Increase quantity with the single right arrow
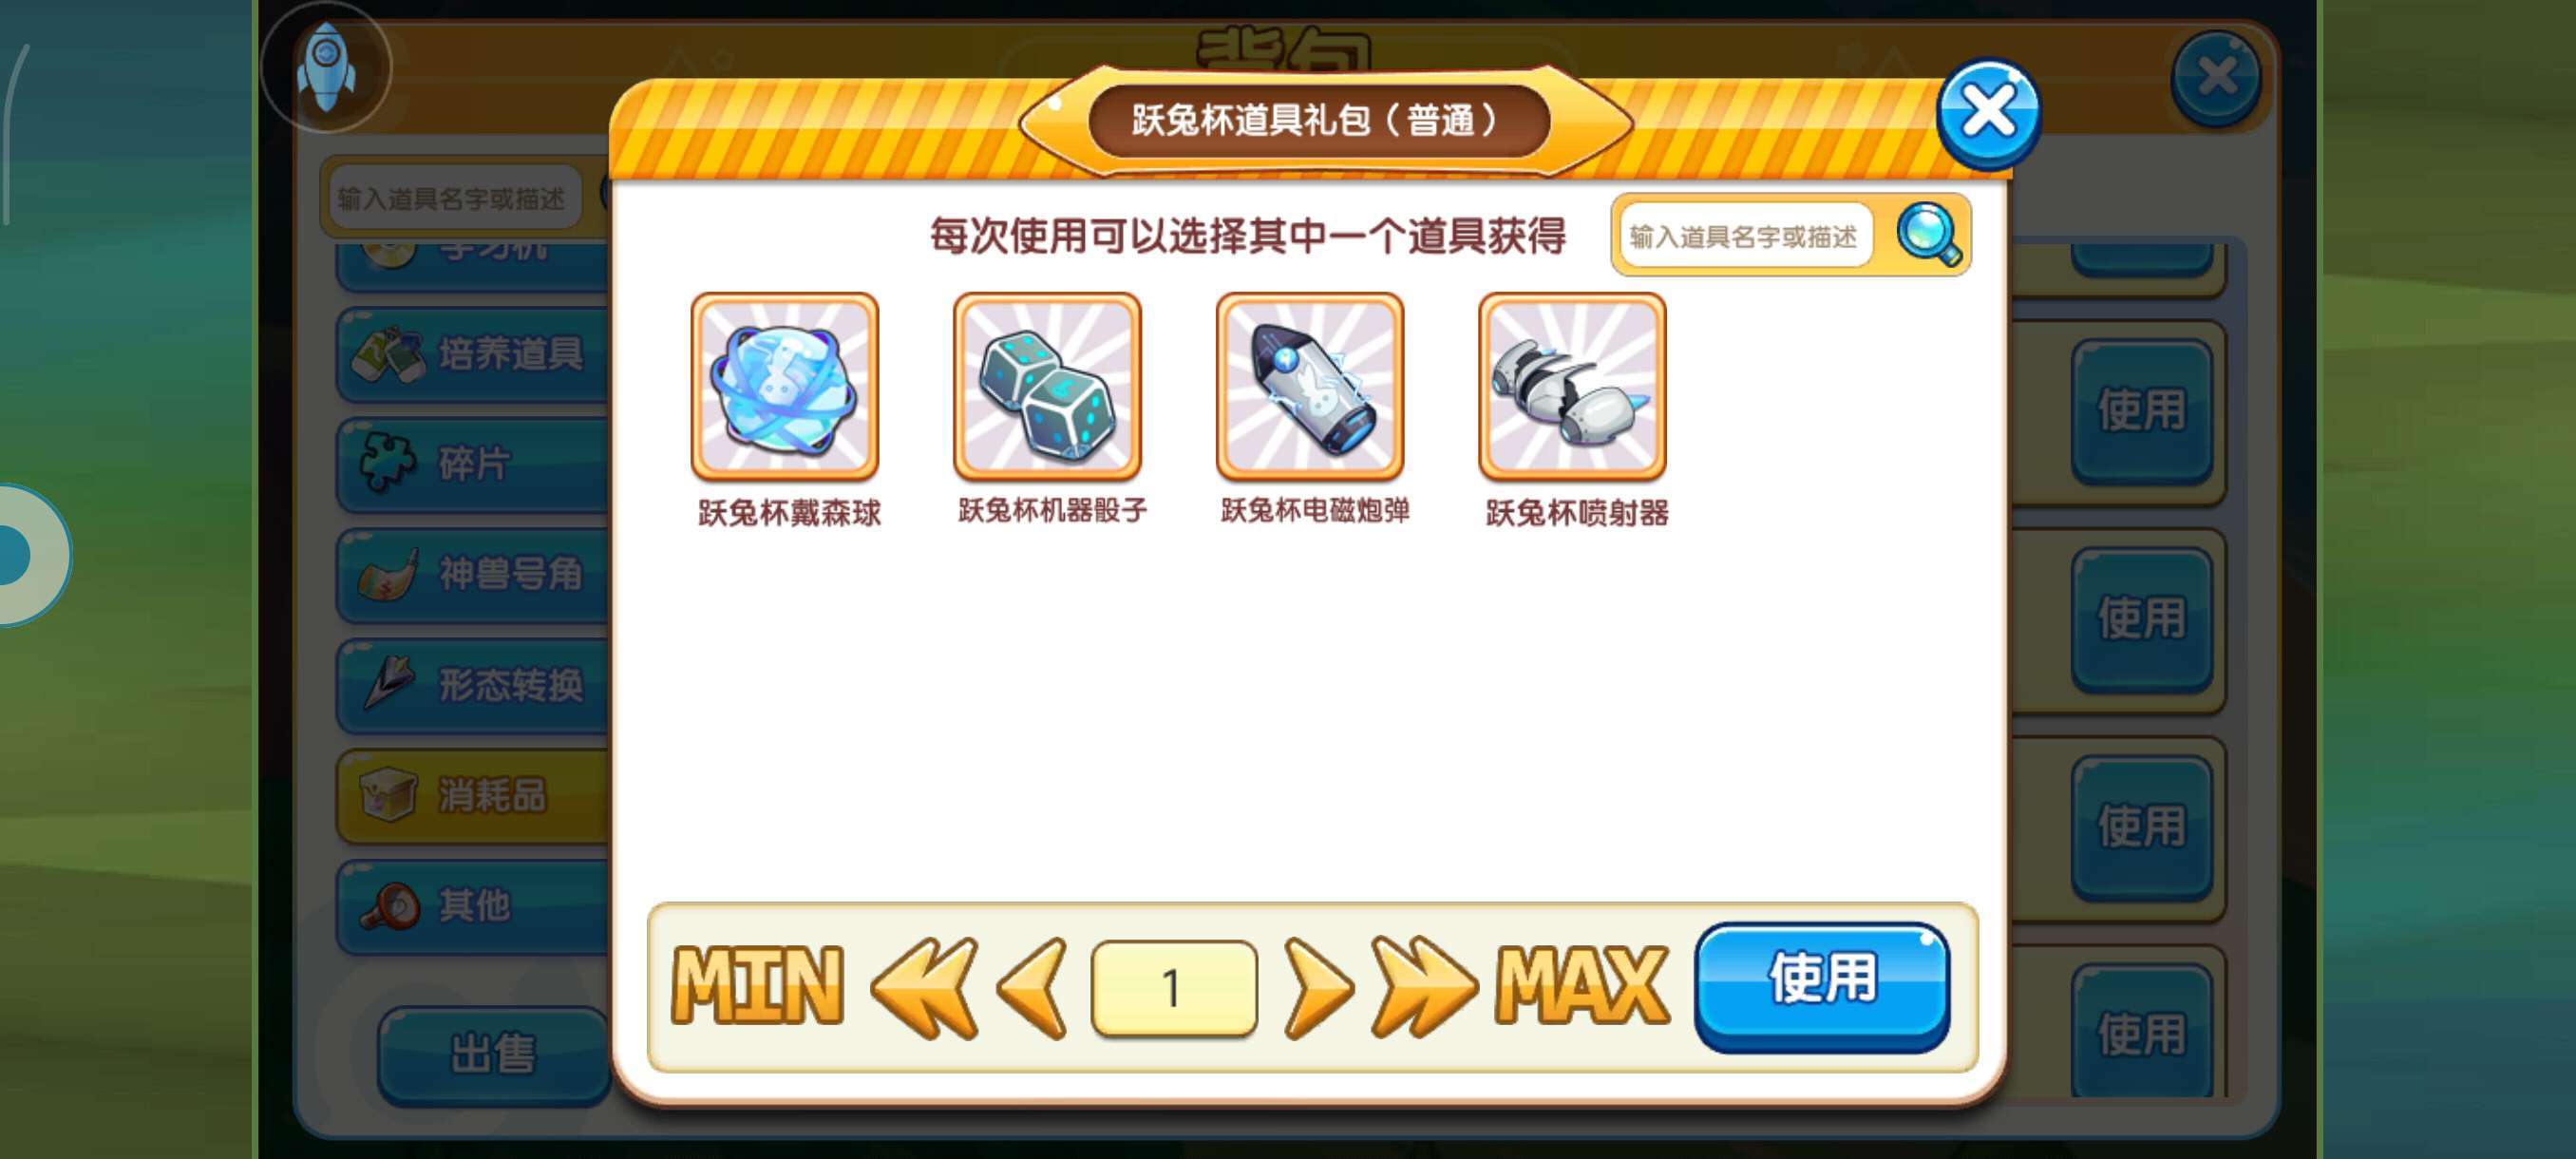This screenshot has width=2576, height=1159. pos(1318,988)
